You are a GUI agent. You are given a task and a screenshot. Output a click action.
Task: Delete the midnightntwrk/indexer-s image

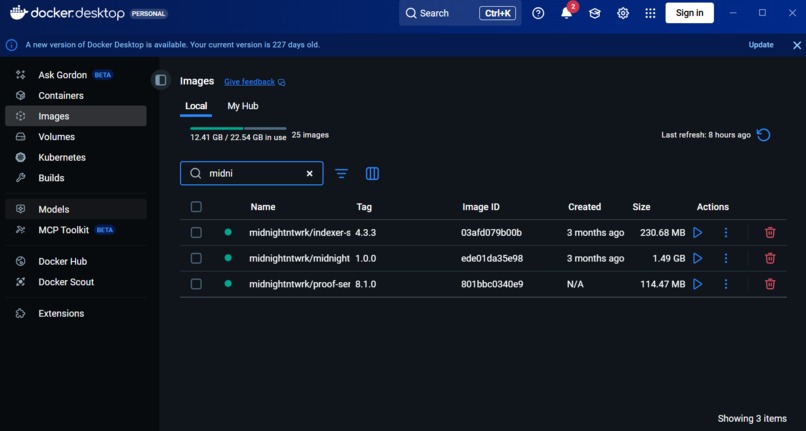(770, 232)
